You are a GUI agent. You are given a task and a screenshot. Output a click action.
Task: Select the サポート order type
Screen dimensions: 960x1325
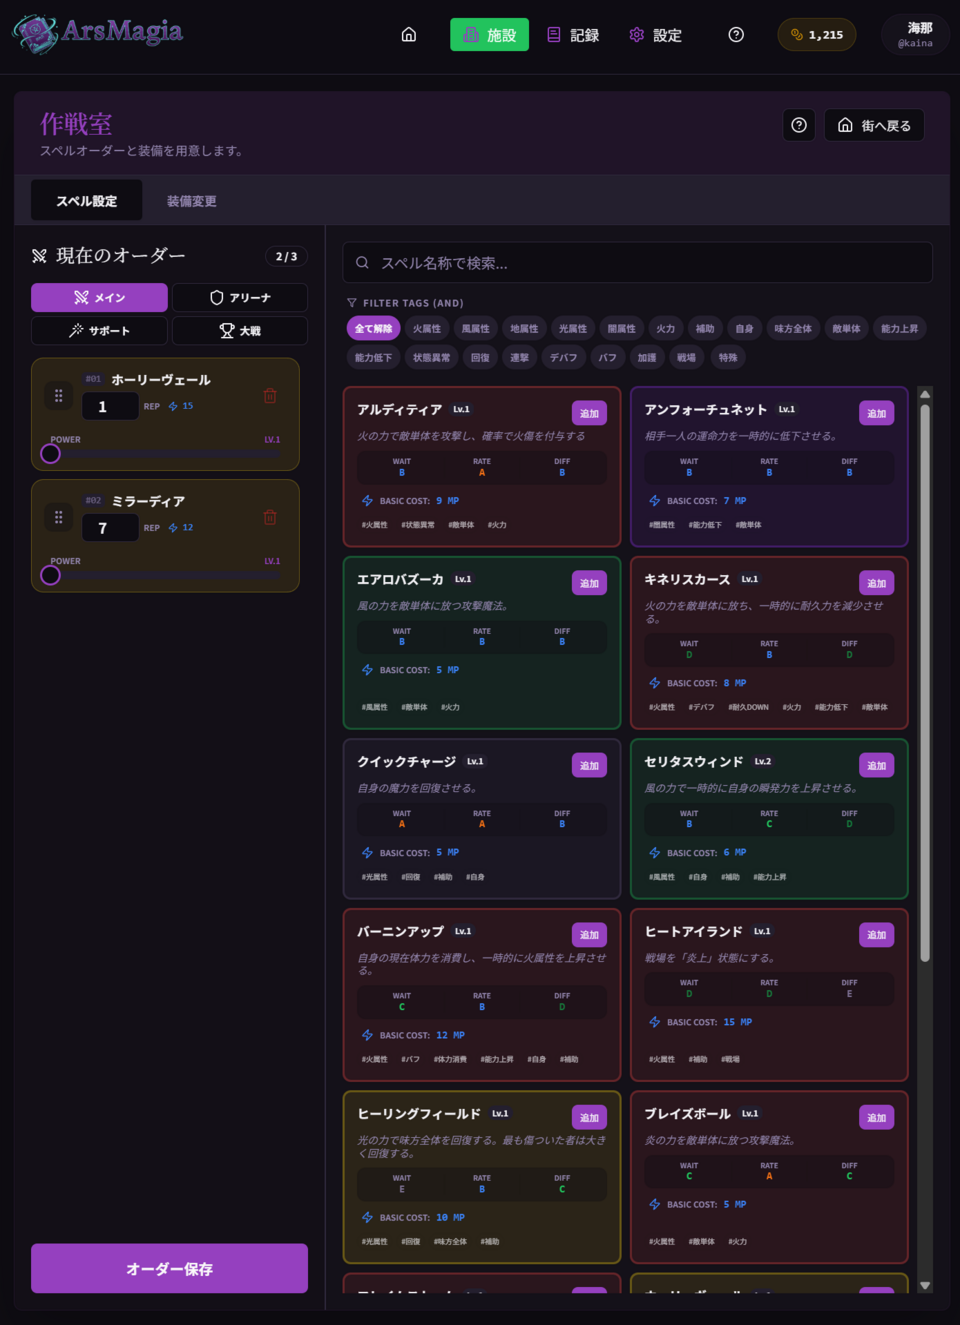(x=99, y=331)
